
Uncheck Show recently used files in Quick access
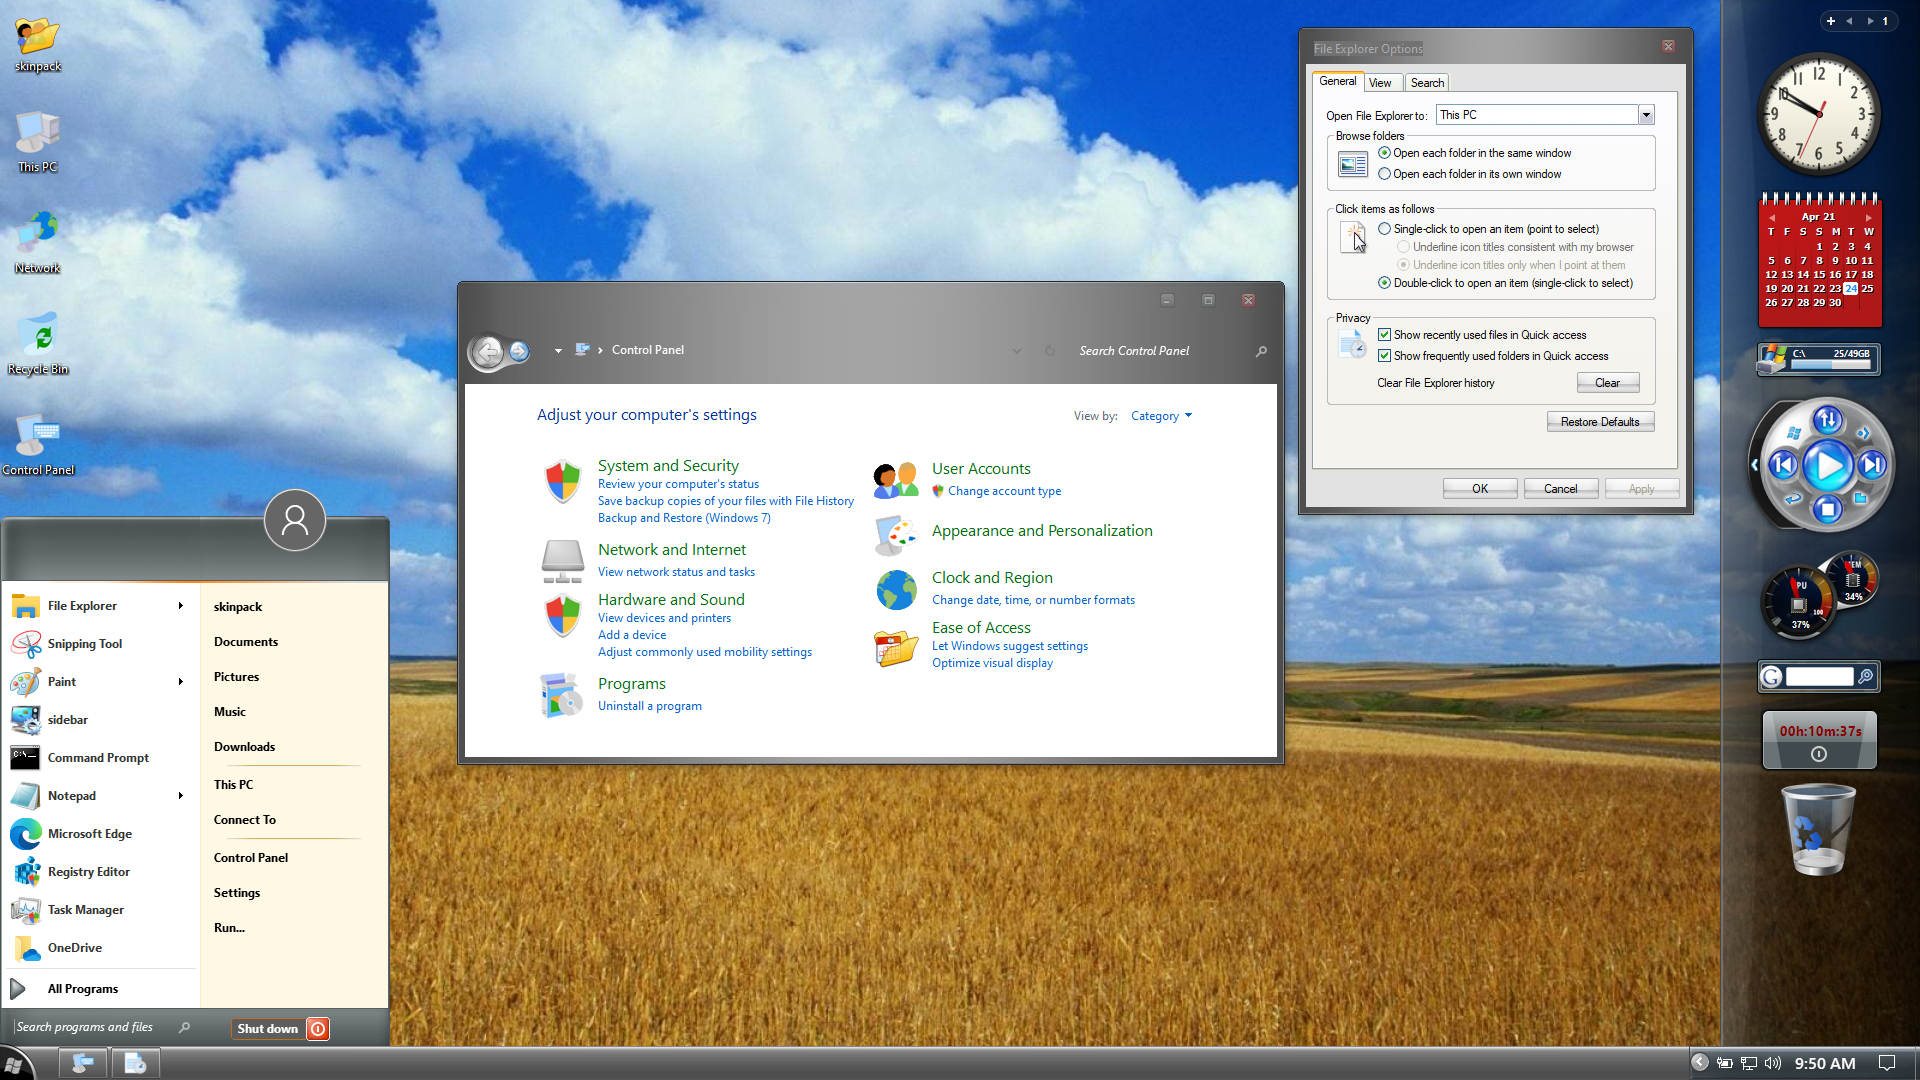coord(1384,335)
